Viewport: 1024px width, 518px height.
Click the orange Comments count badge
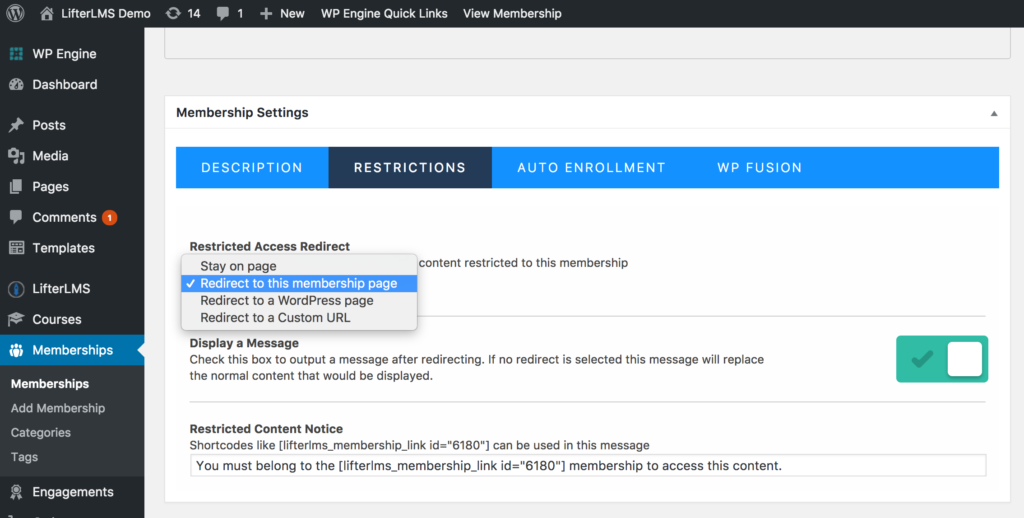tap(110, 218)
